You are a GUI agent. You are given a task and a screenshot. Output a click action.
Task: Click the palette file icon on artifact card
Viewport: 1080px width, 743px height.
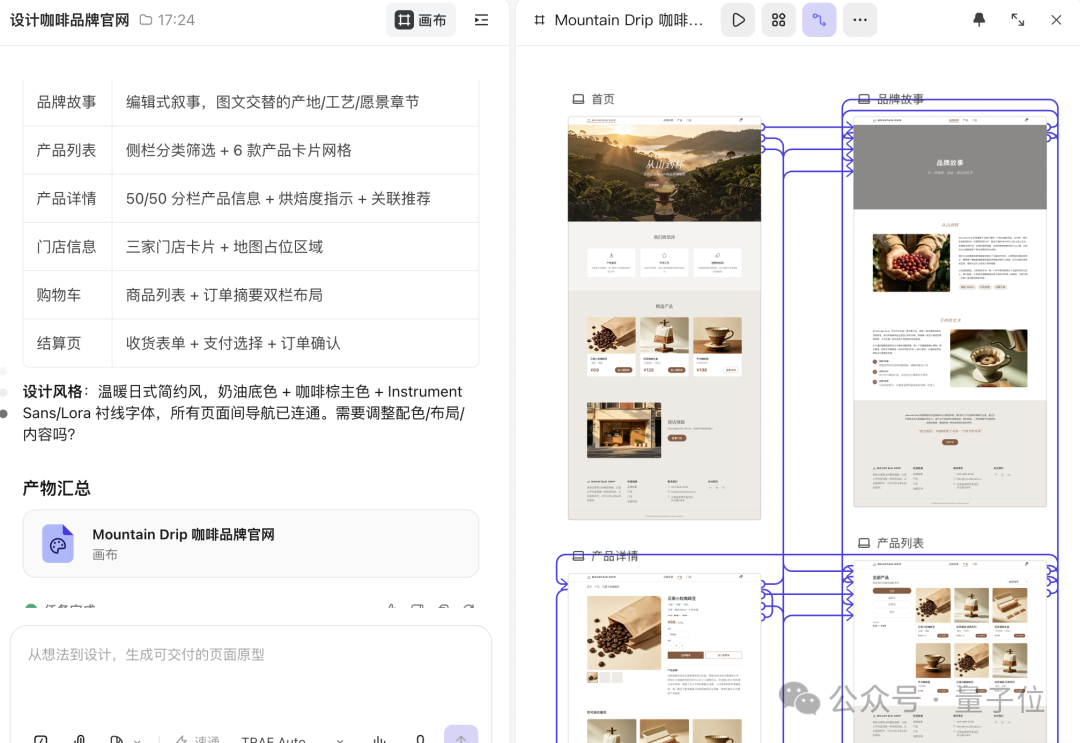(58, 544)
